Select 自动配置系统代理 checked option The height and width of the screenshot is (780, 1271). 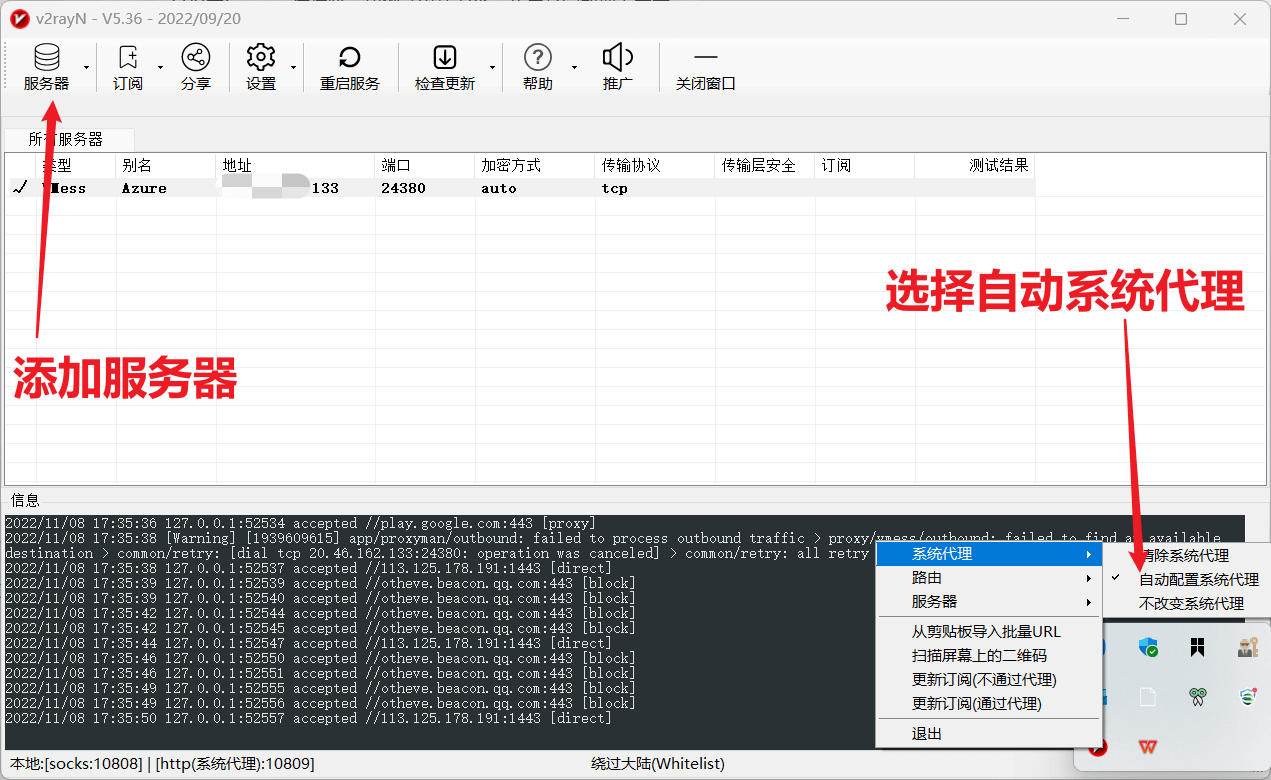tap(1198, 580)
